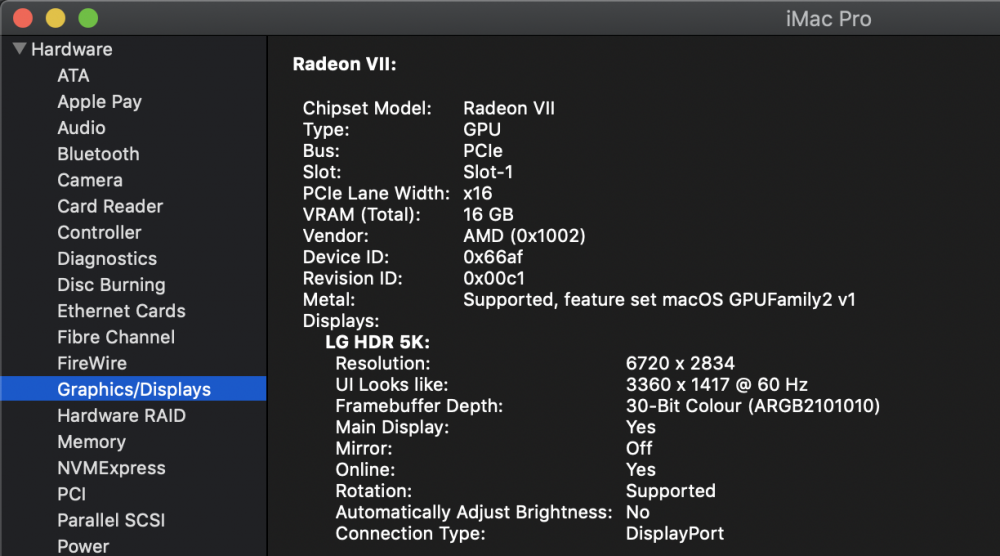Close the iMac Pro window
Viewport: 1000px width, 556px height.
pos(23,18)
